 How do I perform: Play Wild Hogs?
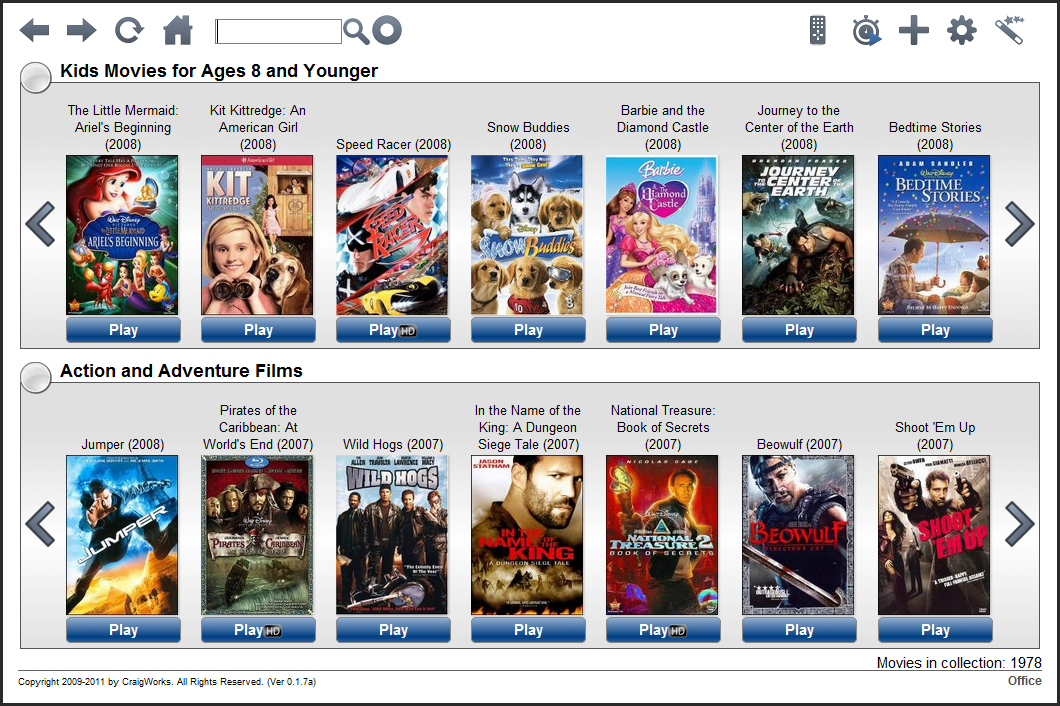[393, 630]
